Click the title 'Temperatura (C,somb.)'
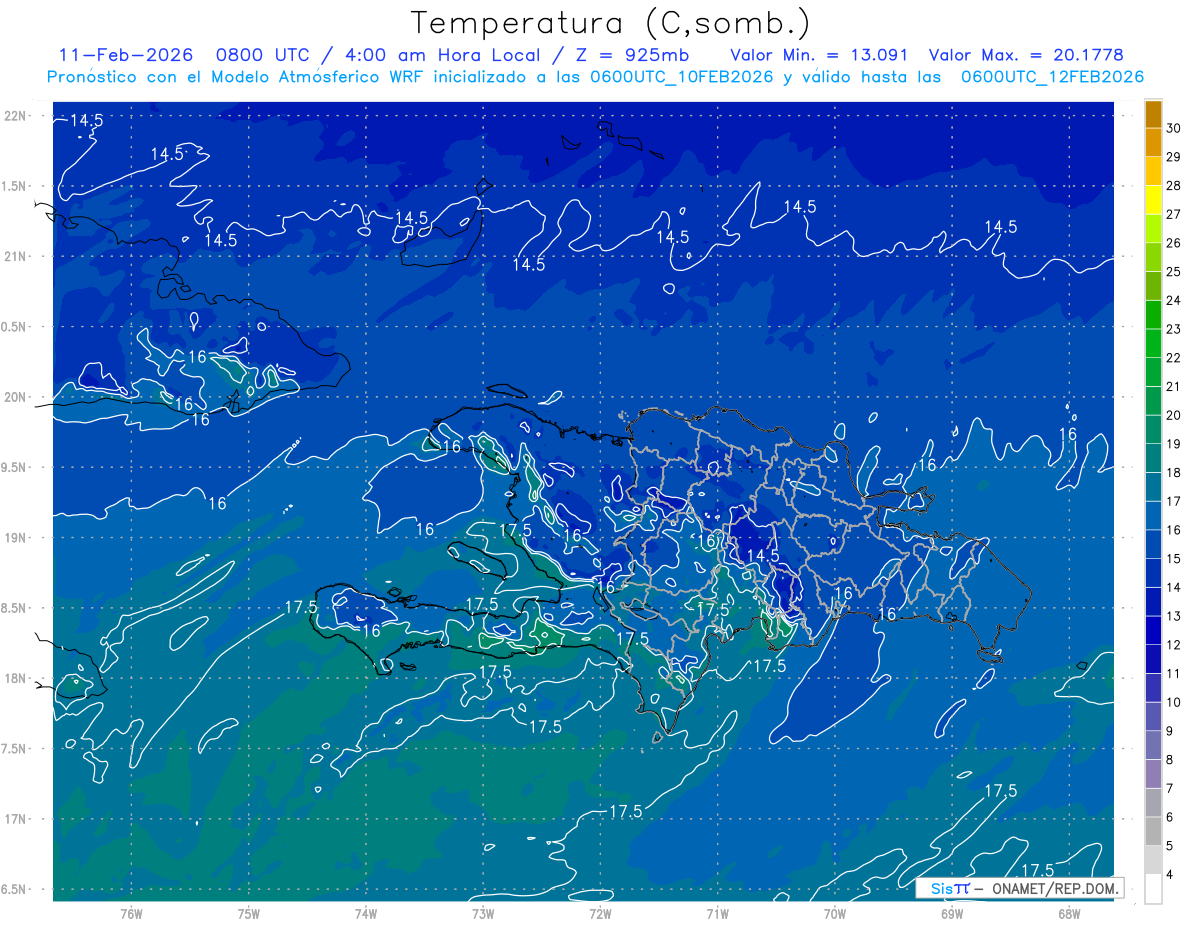The image size is (1200, 927). pyautogui.click(x=611, y=24)
